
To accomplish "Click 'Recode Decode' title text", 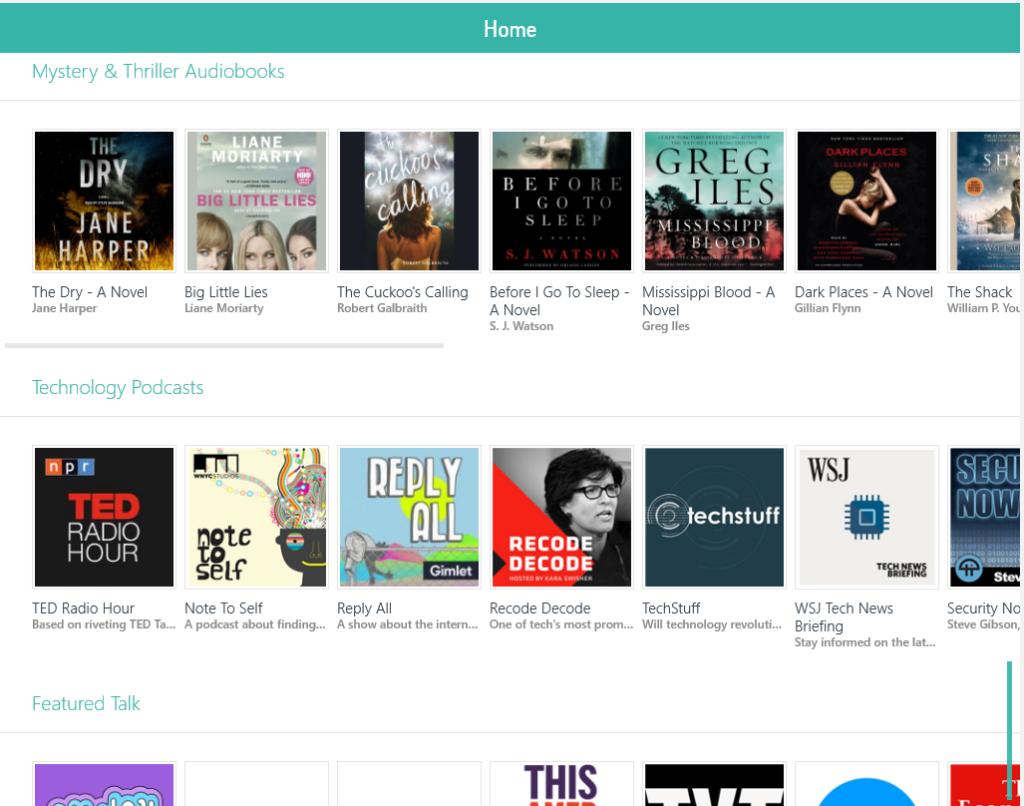I will point(540,608).
